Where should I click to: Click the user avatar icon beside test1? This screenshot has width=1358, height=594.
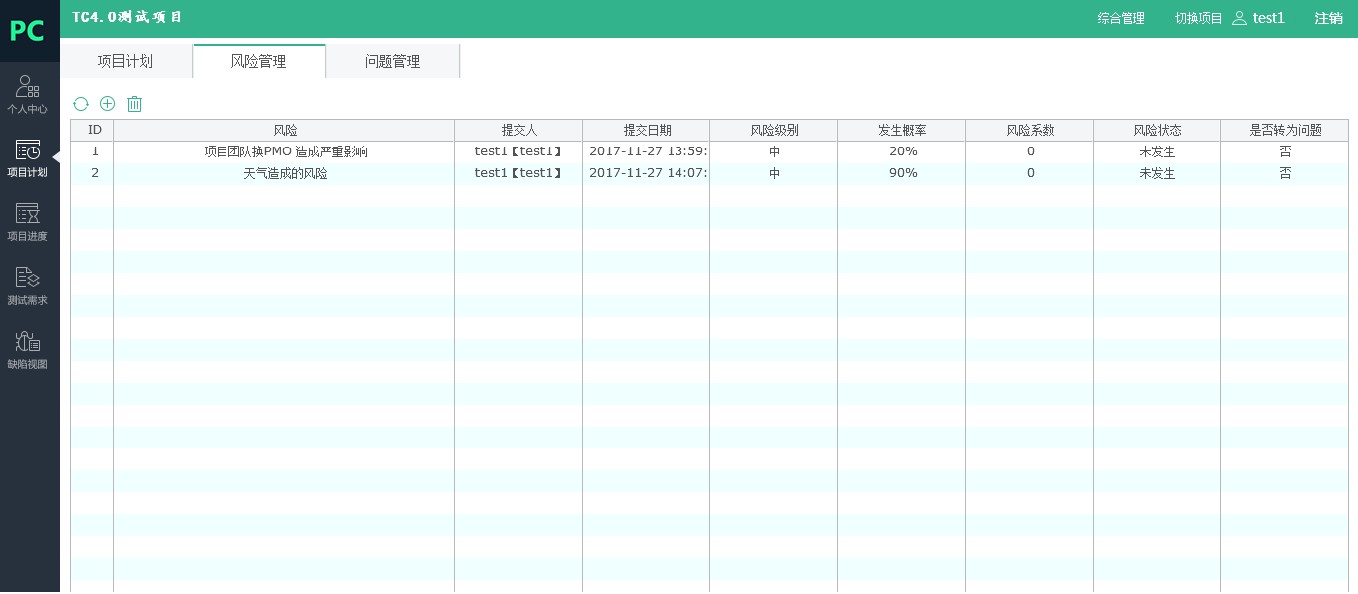pyautogui.click(x=1240, y=18)
